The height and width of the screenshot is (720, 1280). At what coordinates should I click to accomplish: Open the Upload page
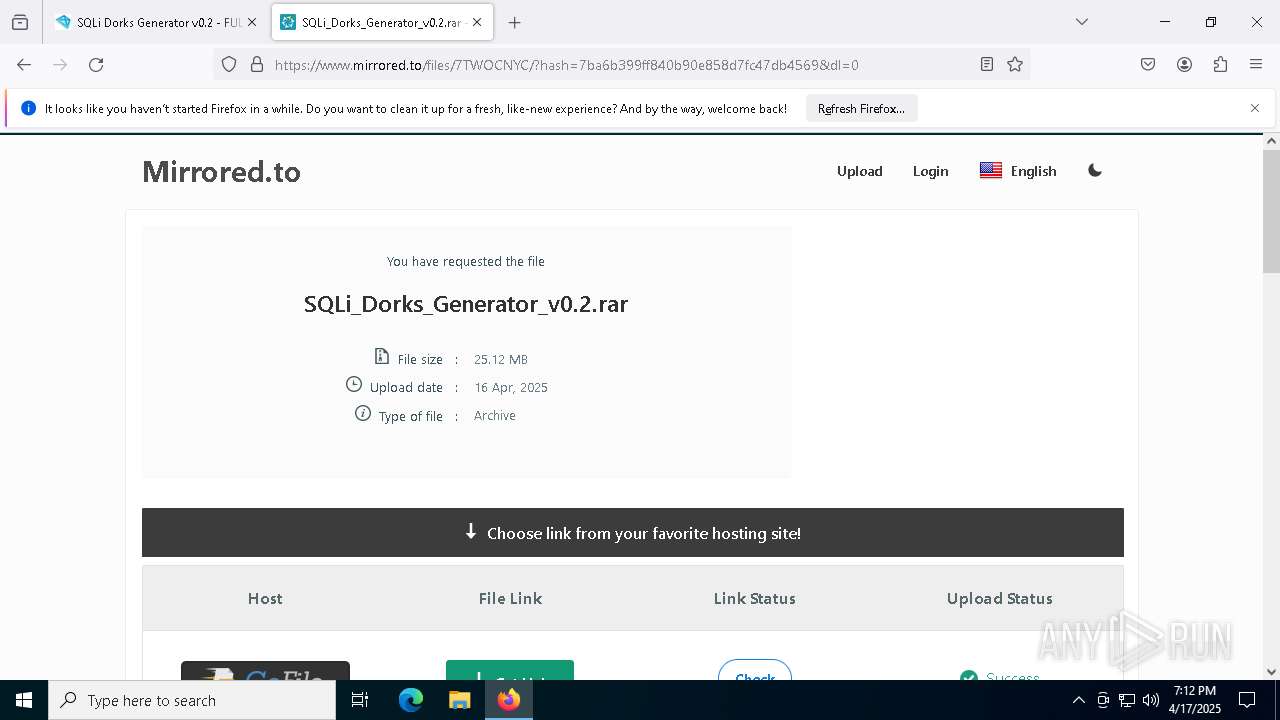pyautogui.click(x=860, y=171)
